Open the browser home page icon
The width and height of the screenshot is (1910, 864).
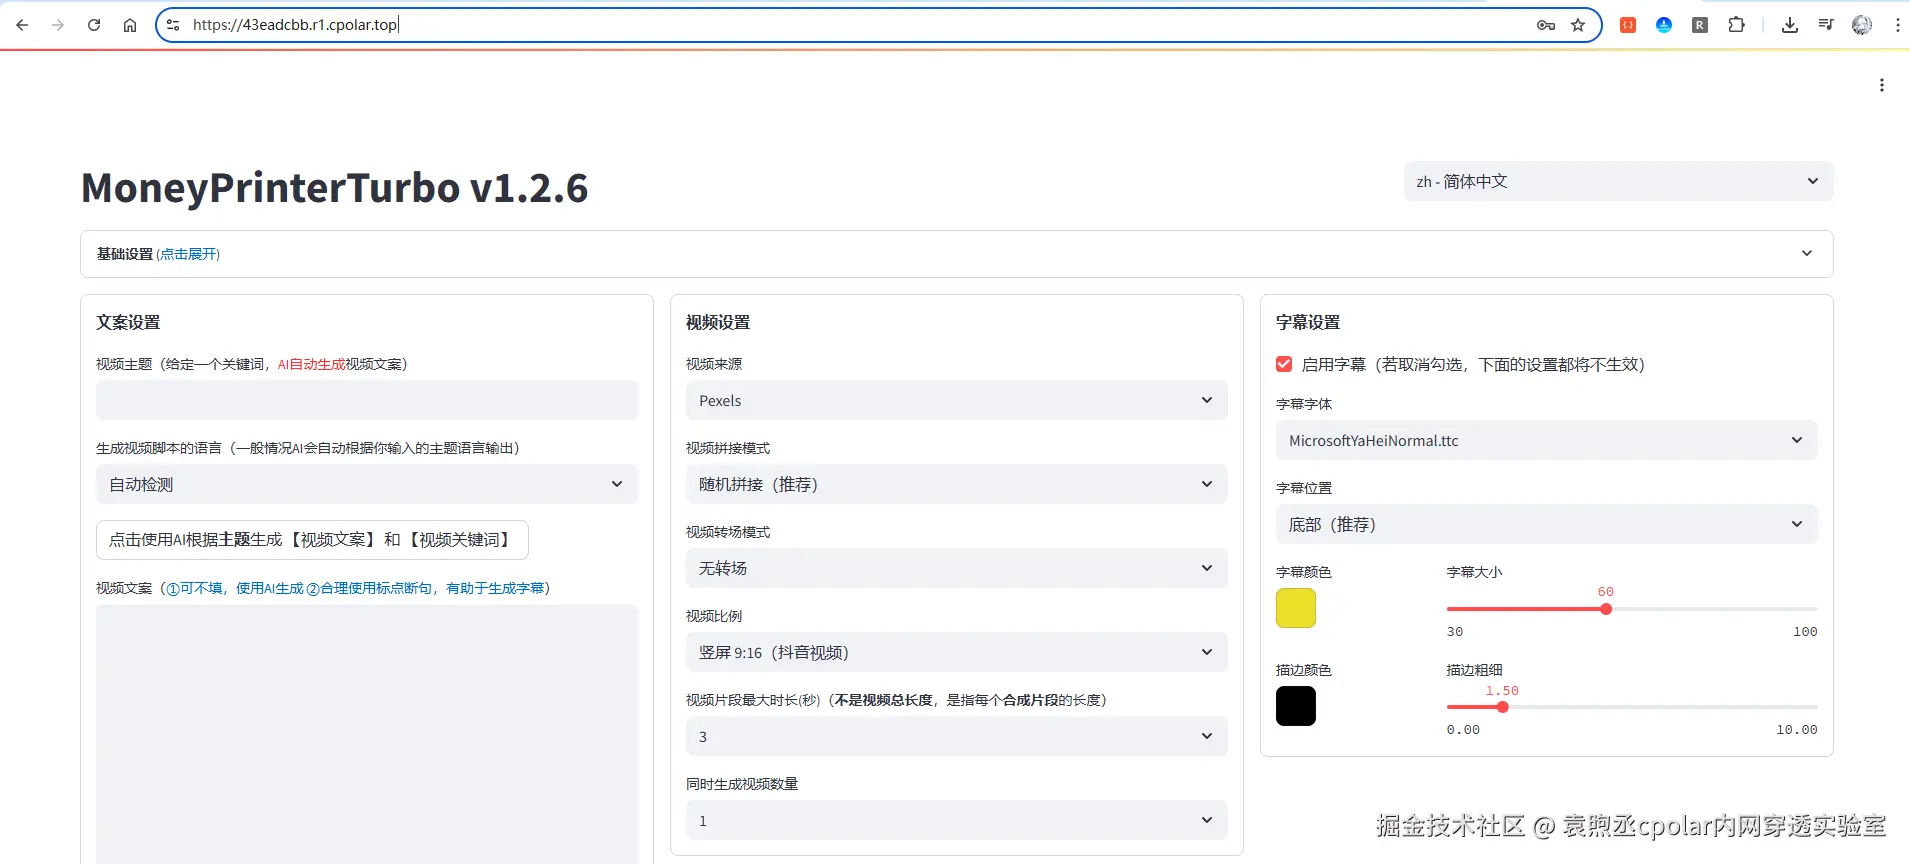tap(130, 25)
